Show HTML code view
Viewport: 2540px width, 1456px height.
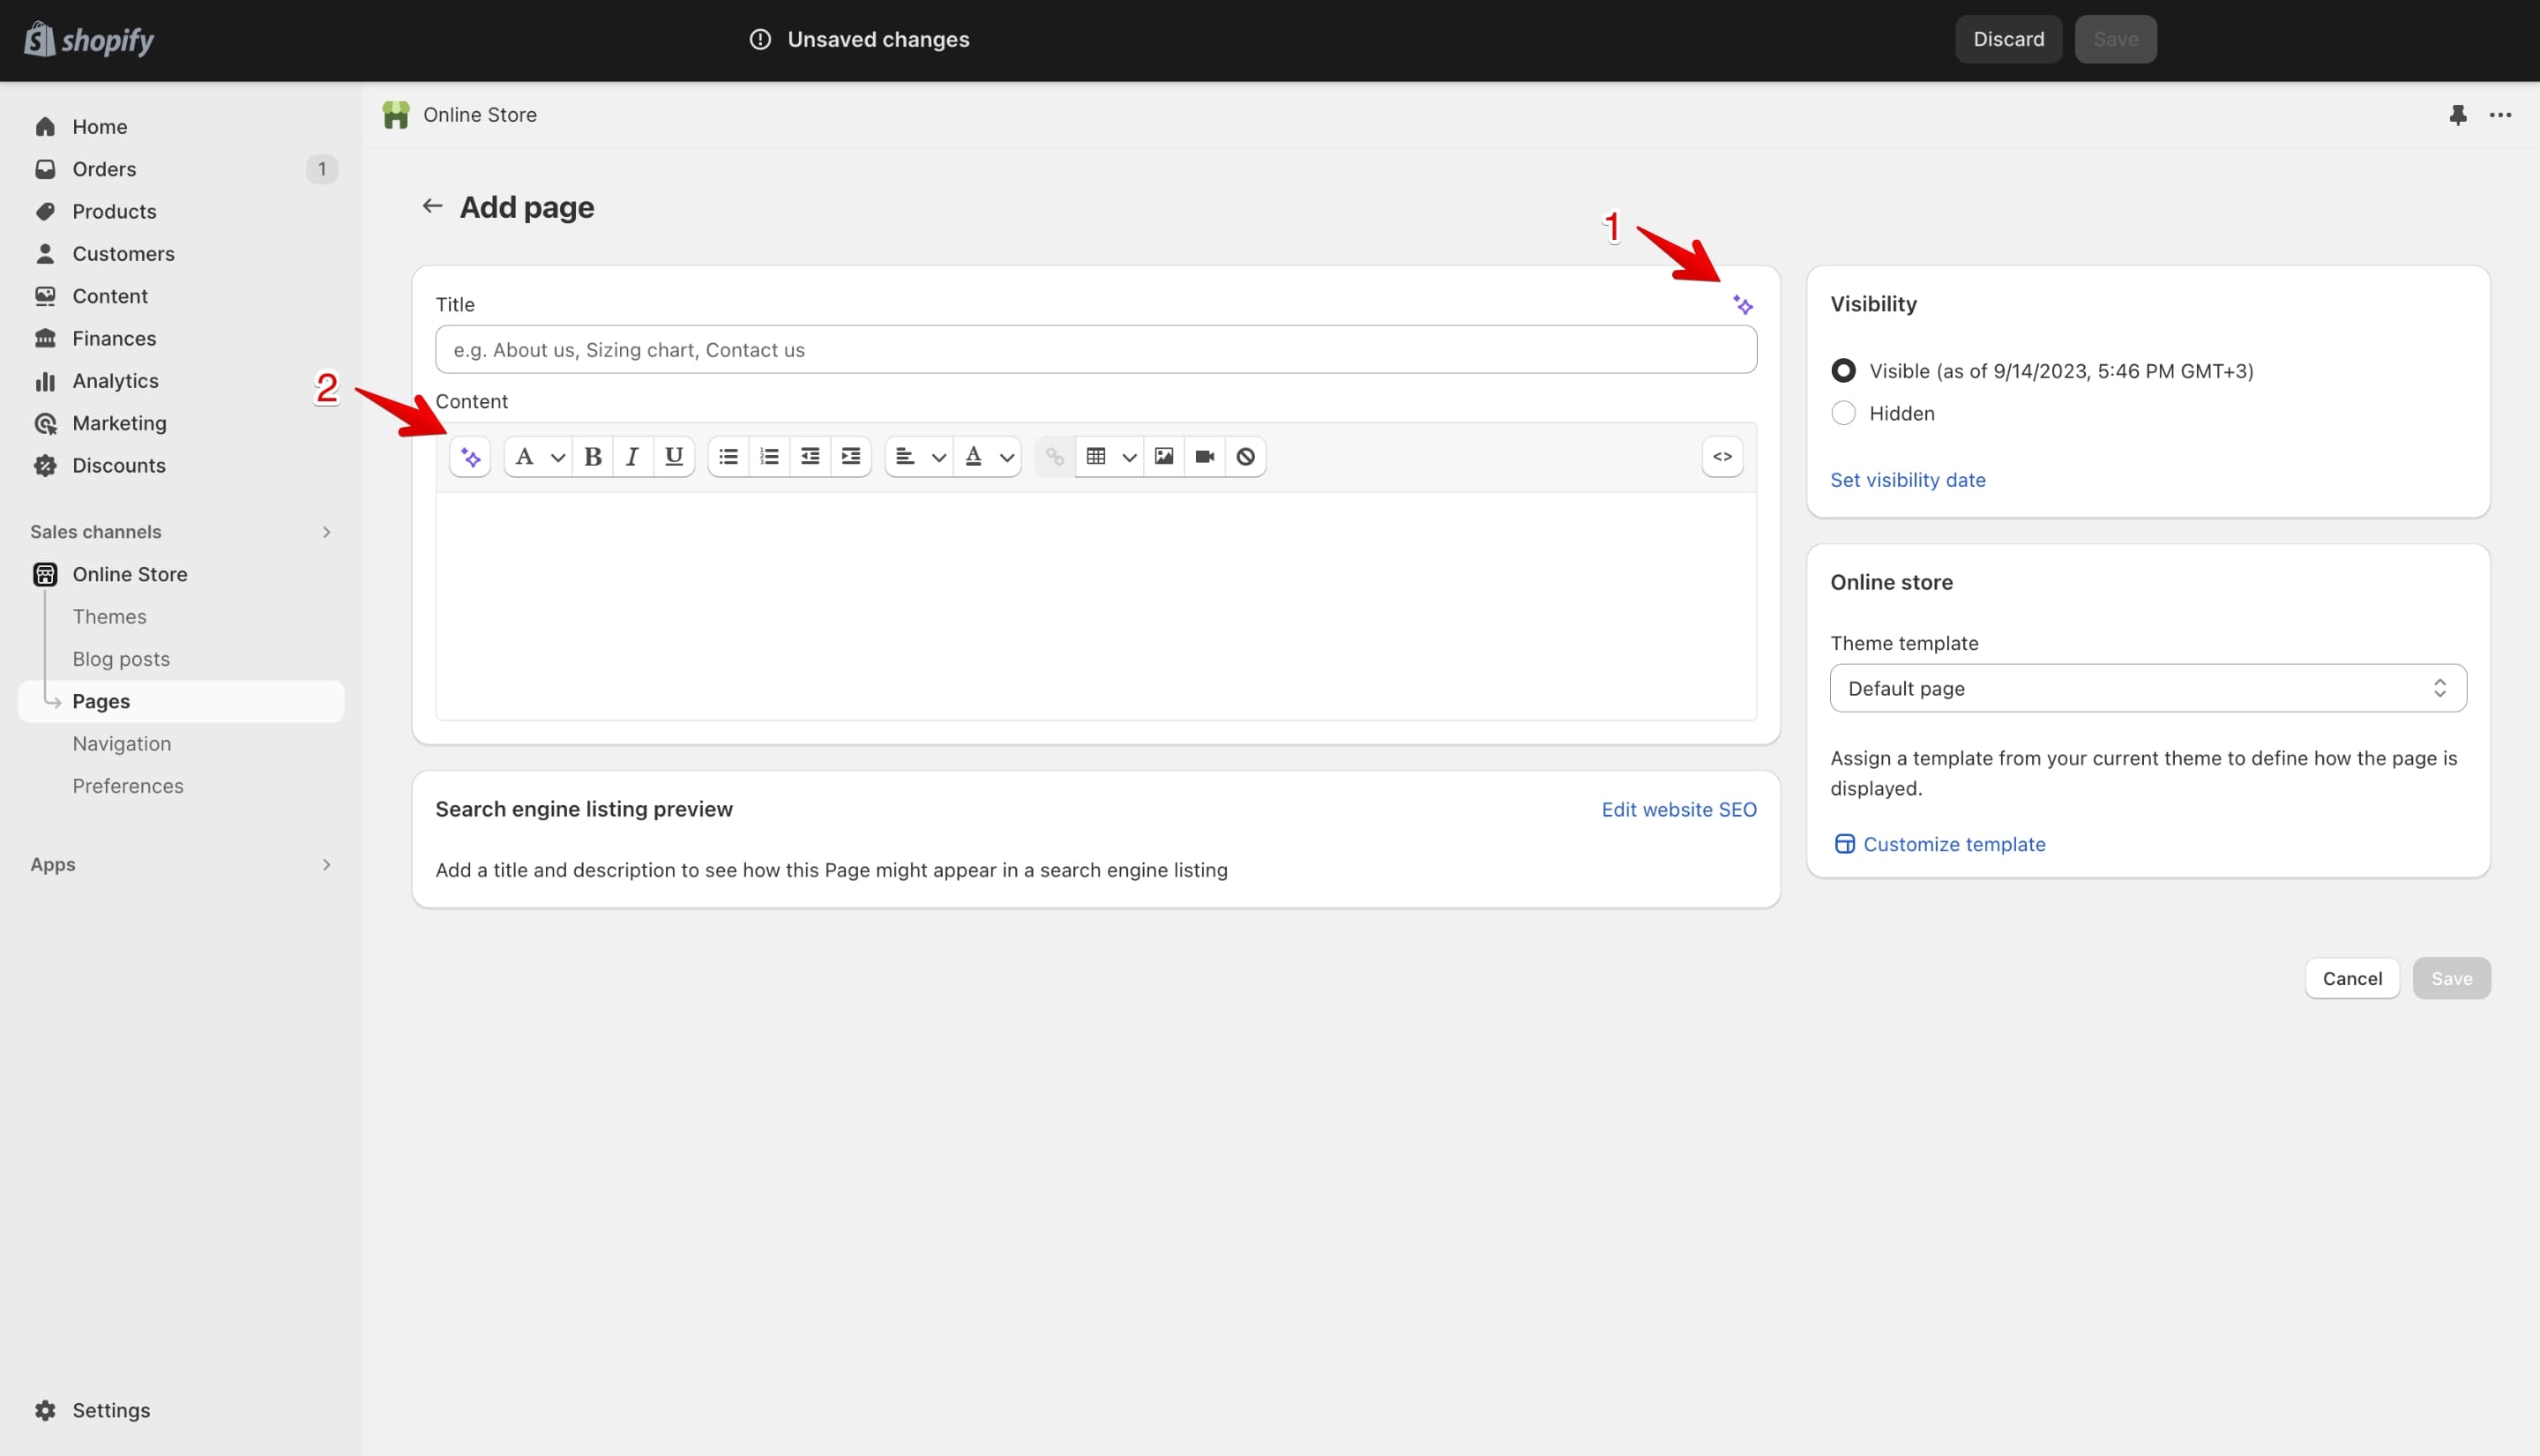(1722, 457)
